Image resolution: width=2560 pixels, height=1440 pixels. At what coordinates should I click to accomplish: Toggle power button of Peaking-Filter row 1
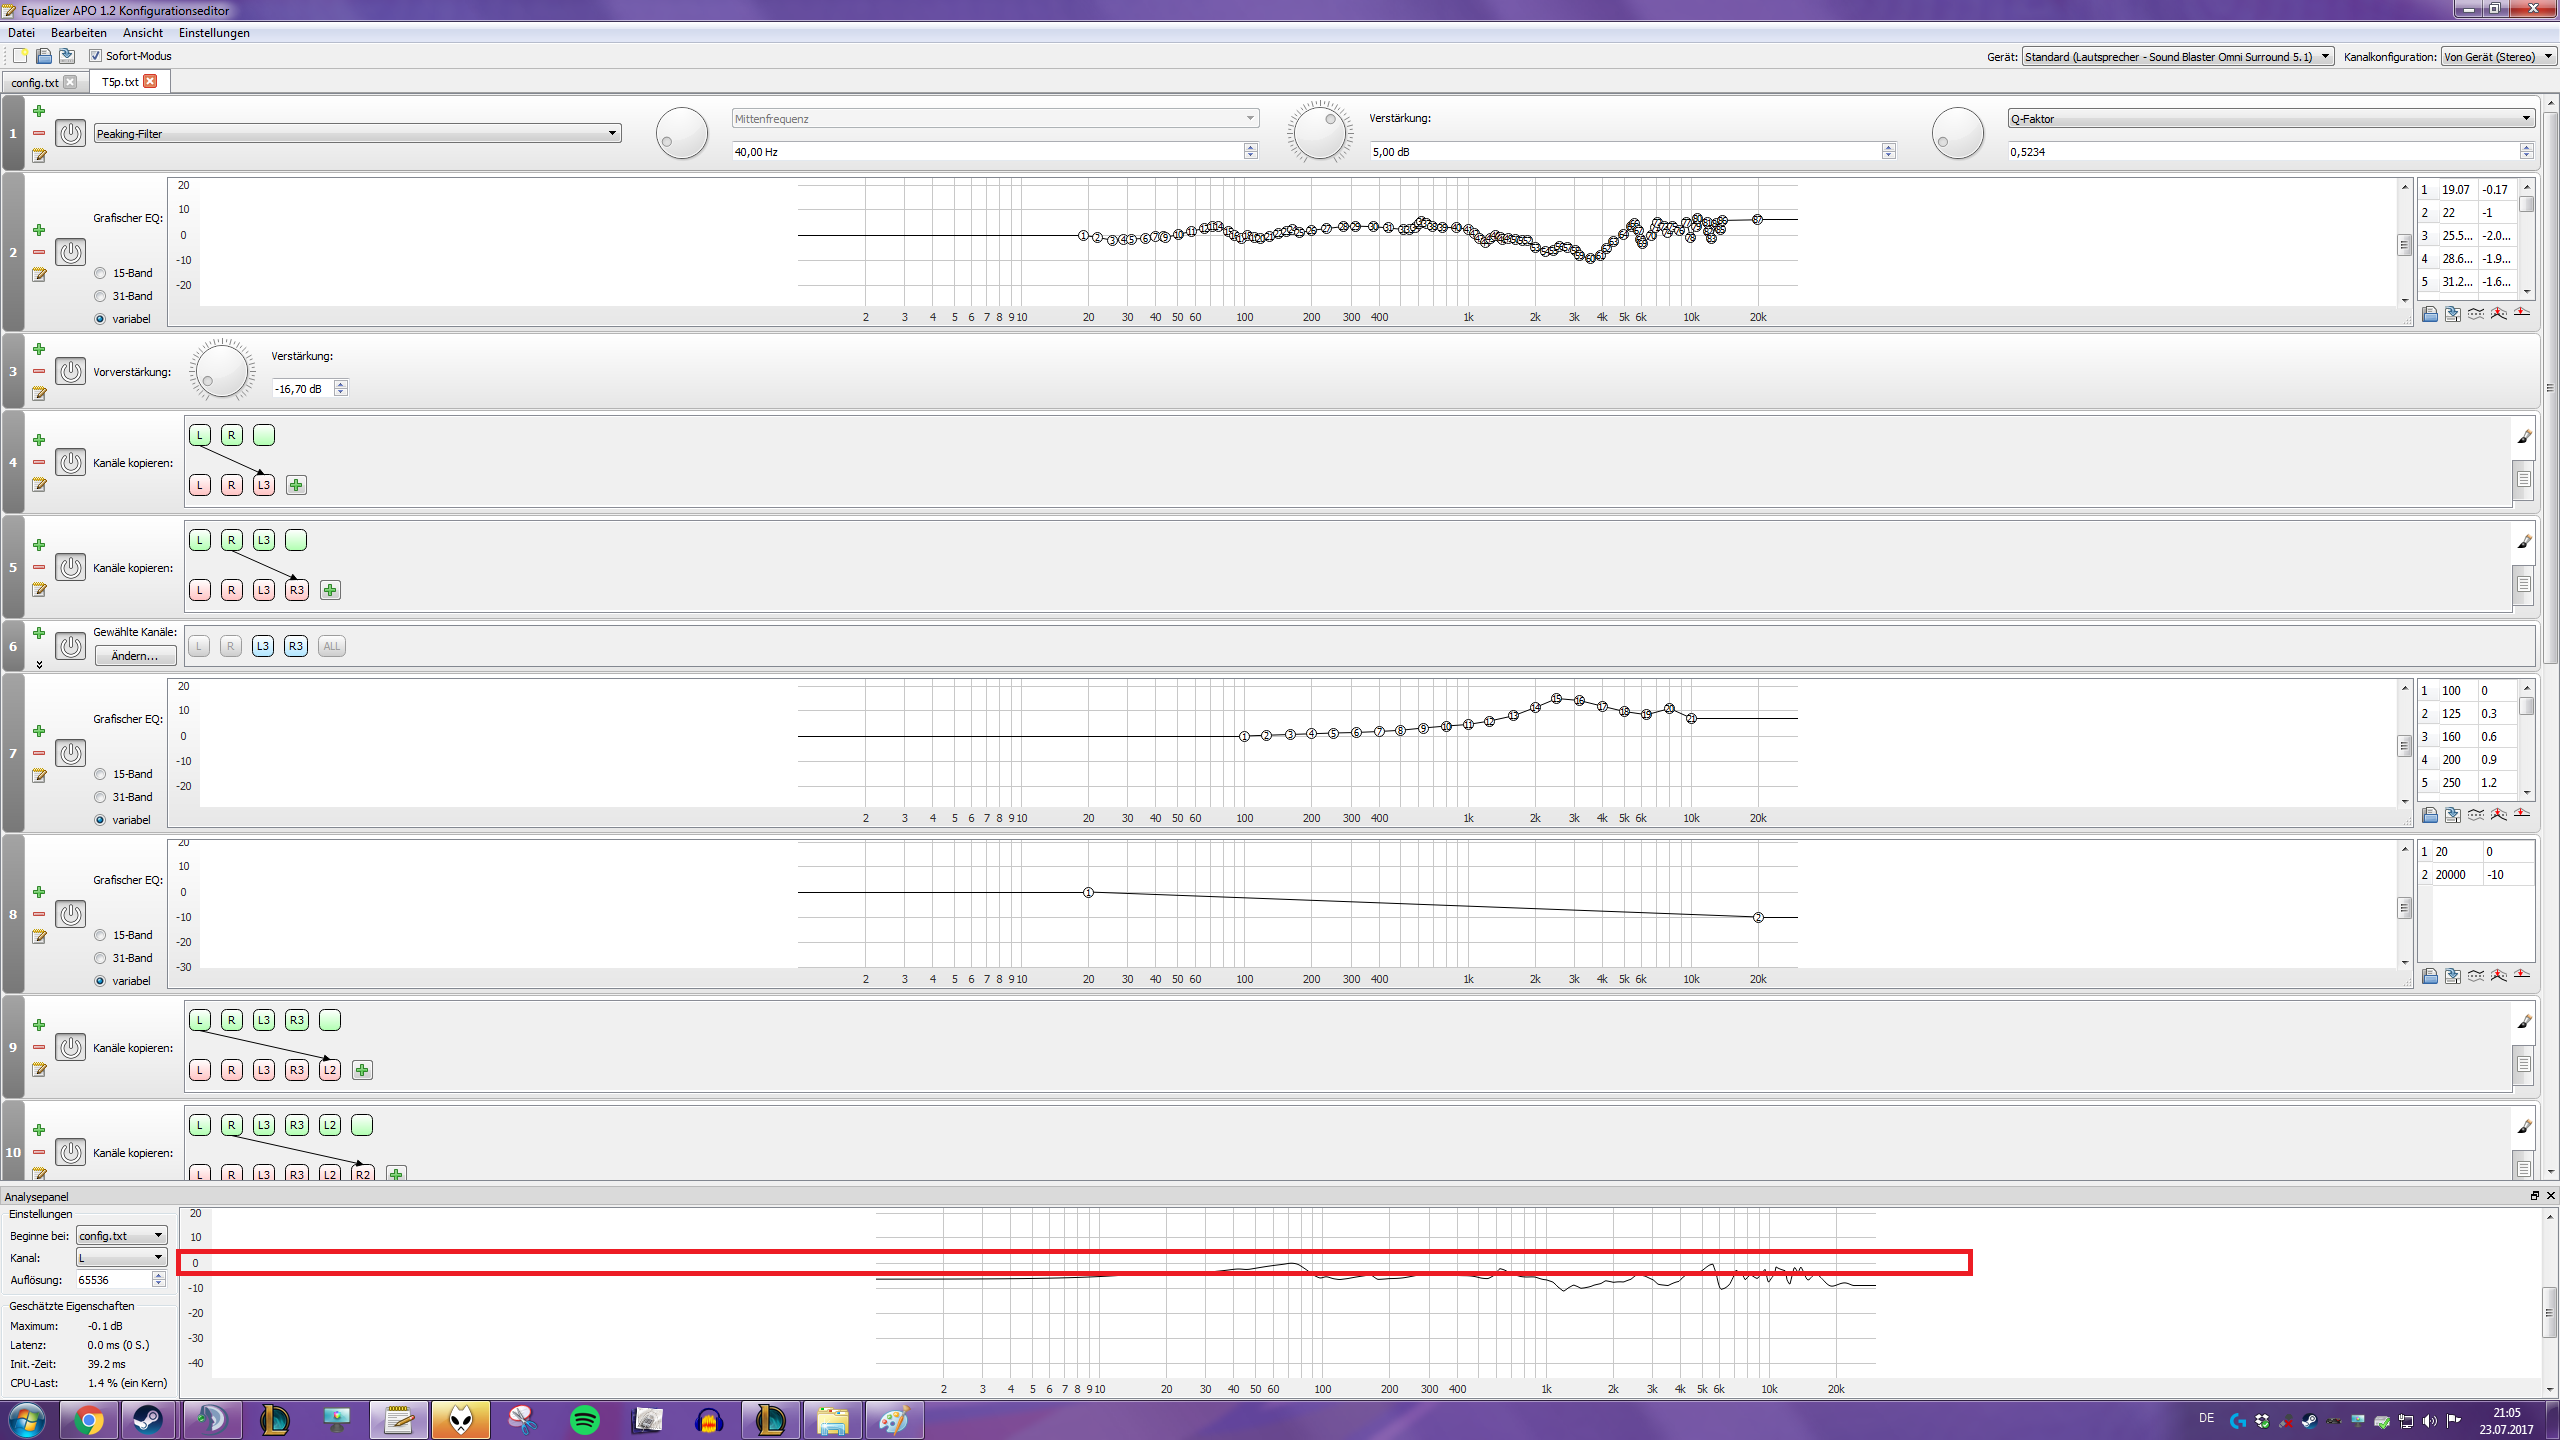(70, 133)
